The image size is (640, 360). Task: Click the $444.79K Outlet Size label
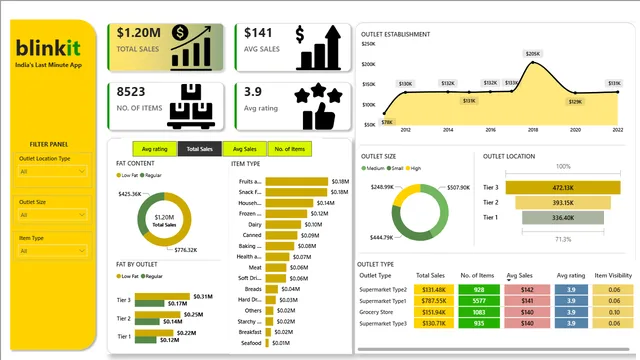point(381,237)
